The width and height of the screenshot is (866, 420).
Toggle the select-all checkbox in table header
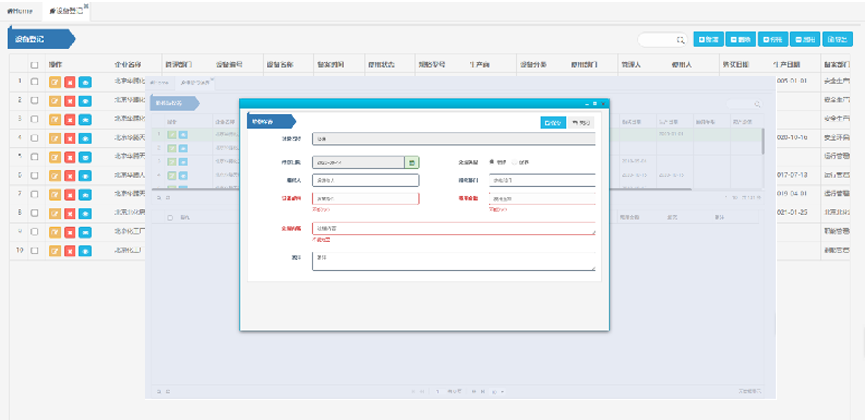[x=35, y=65]
